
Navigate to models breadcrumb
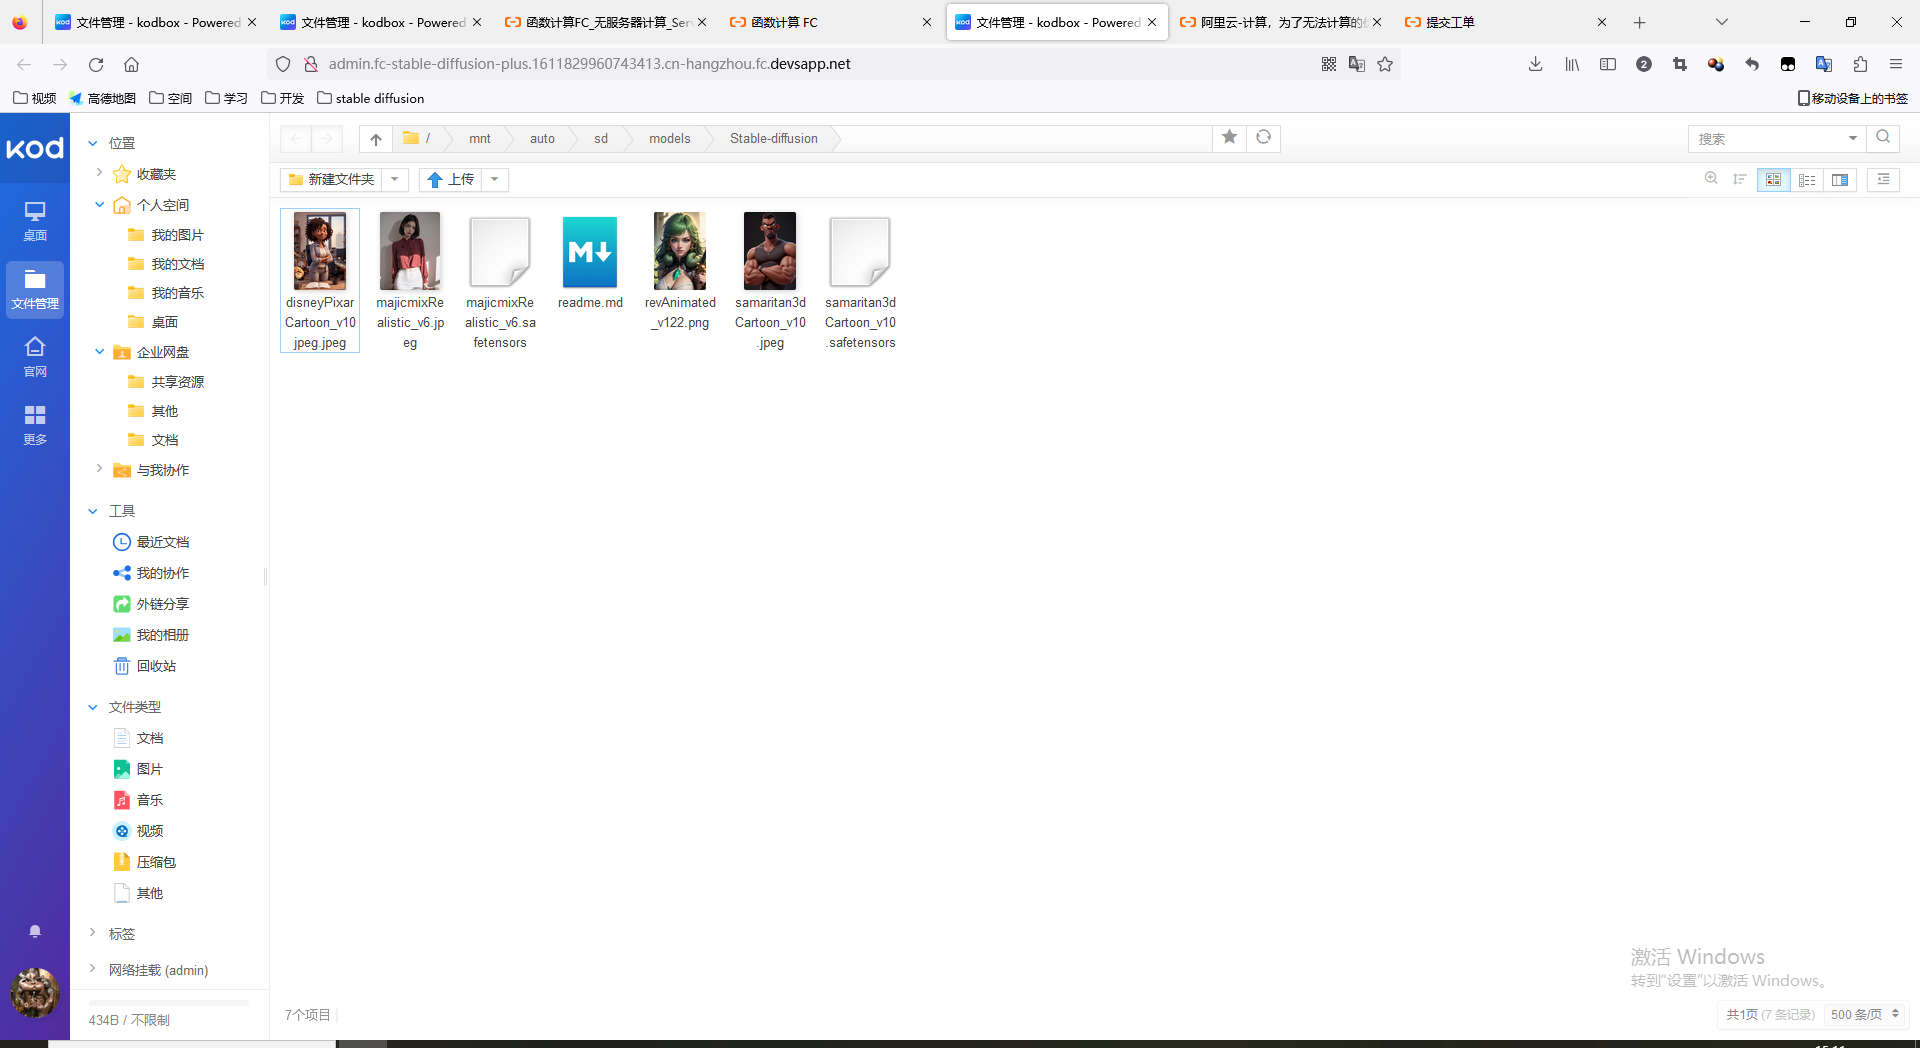click(x=669, y=139)
